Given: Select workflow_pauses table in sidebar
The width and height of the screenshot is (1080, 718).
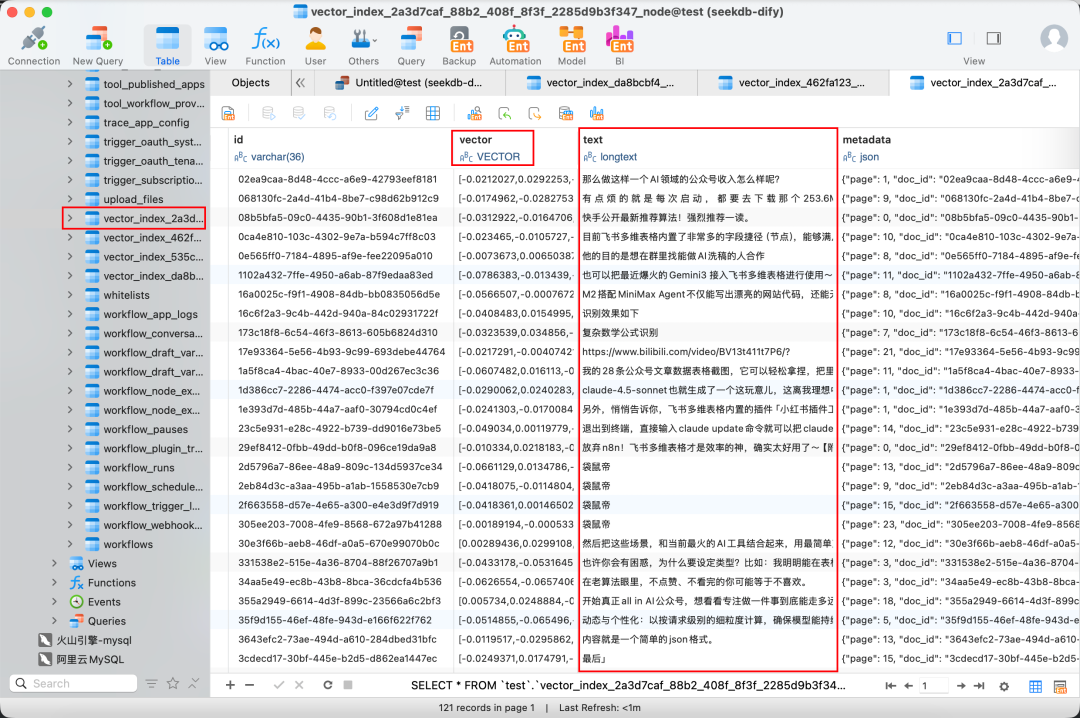Looking at the screenshot, I should [x=136, y=429].
